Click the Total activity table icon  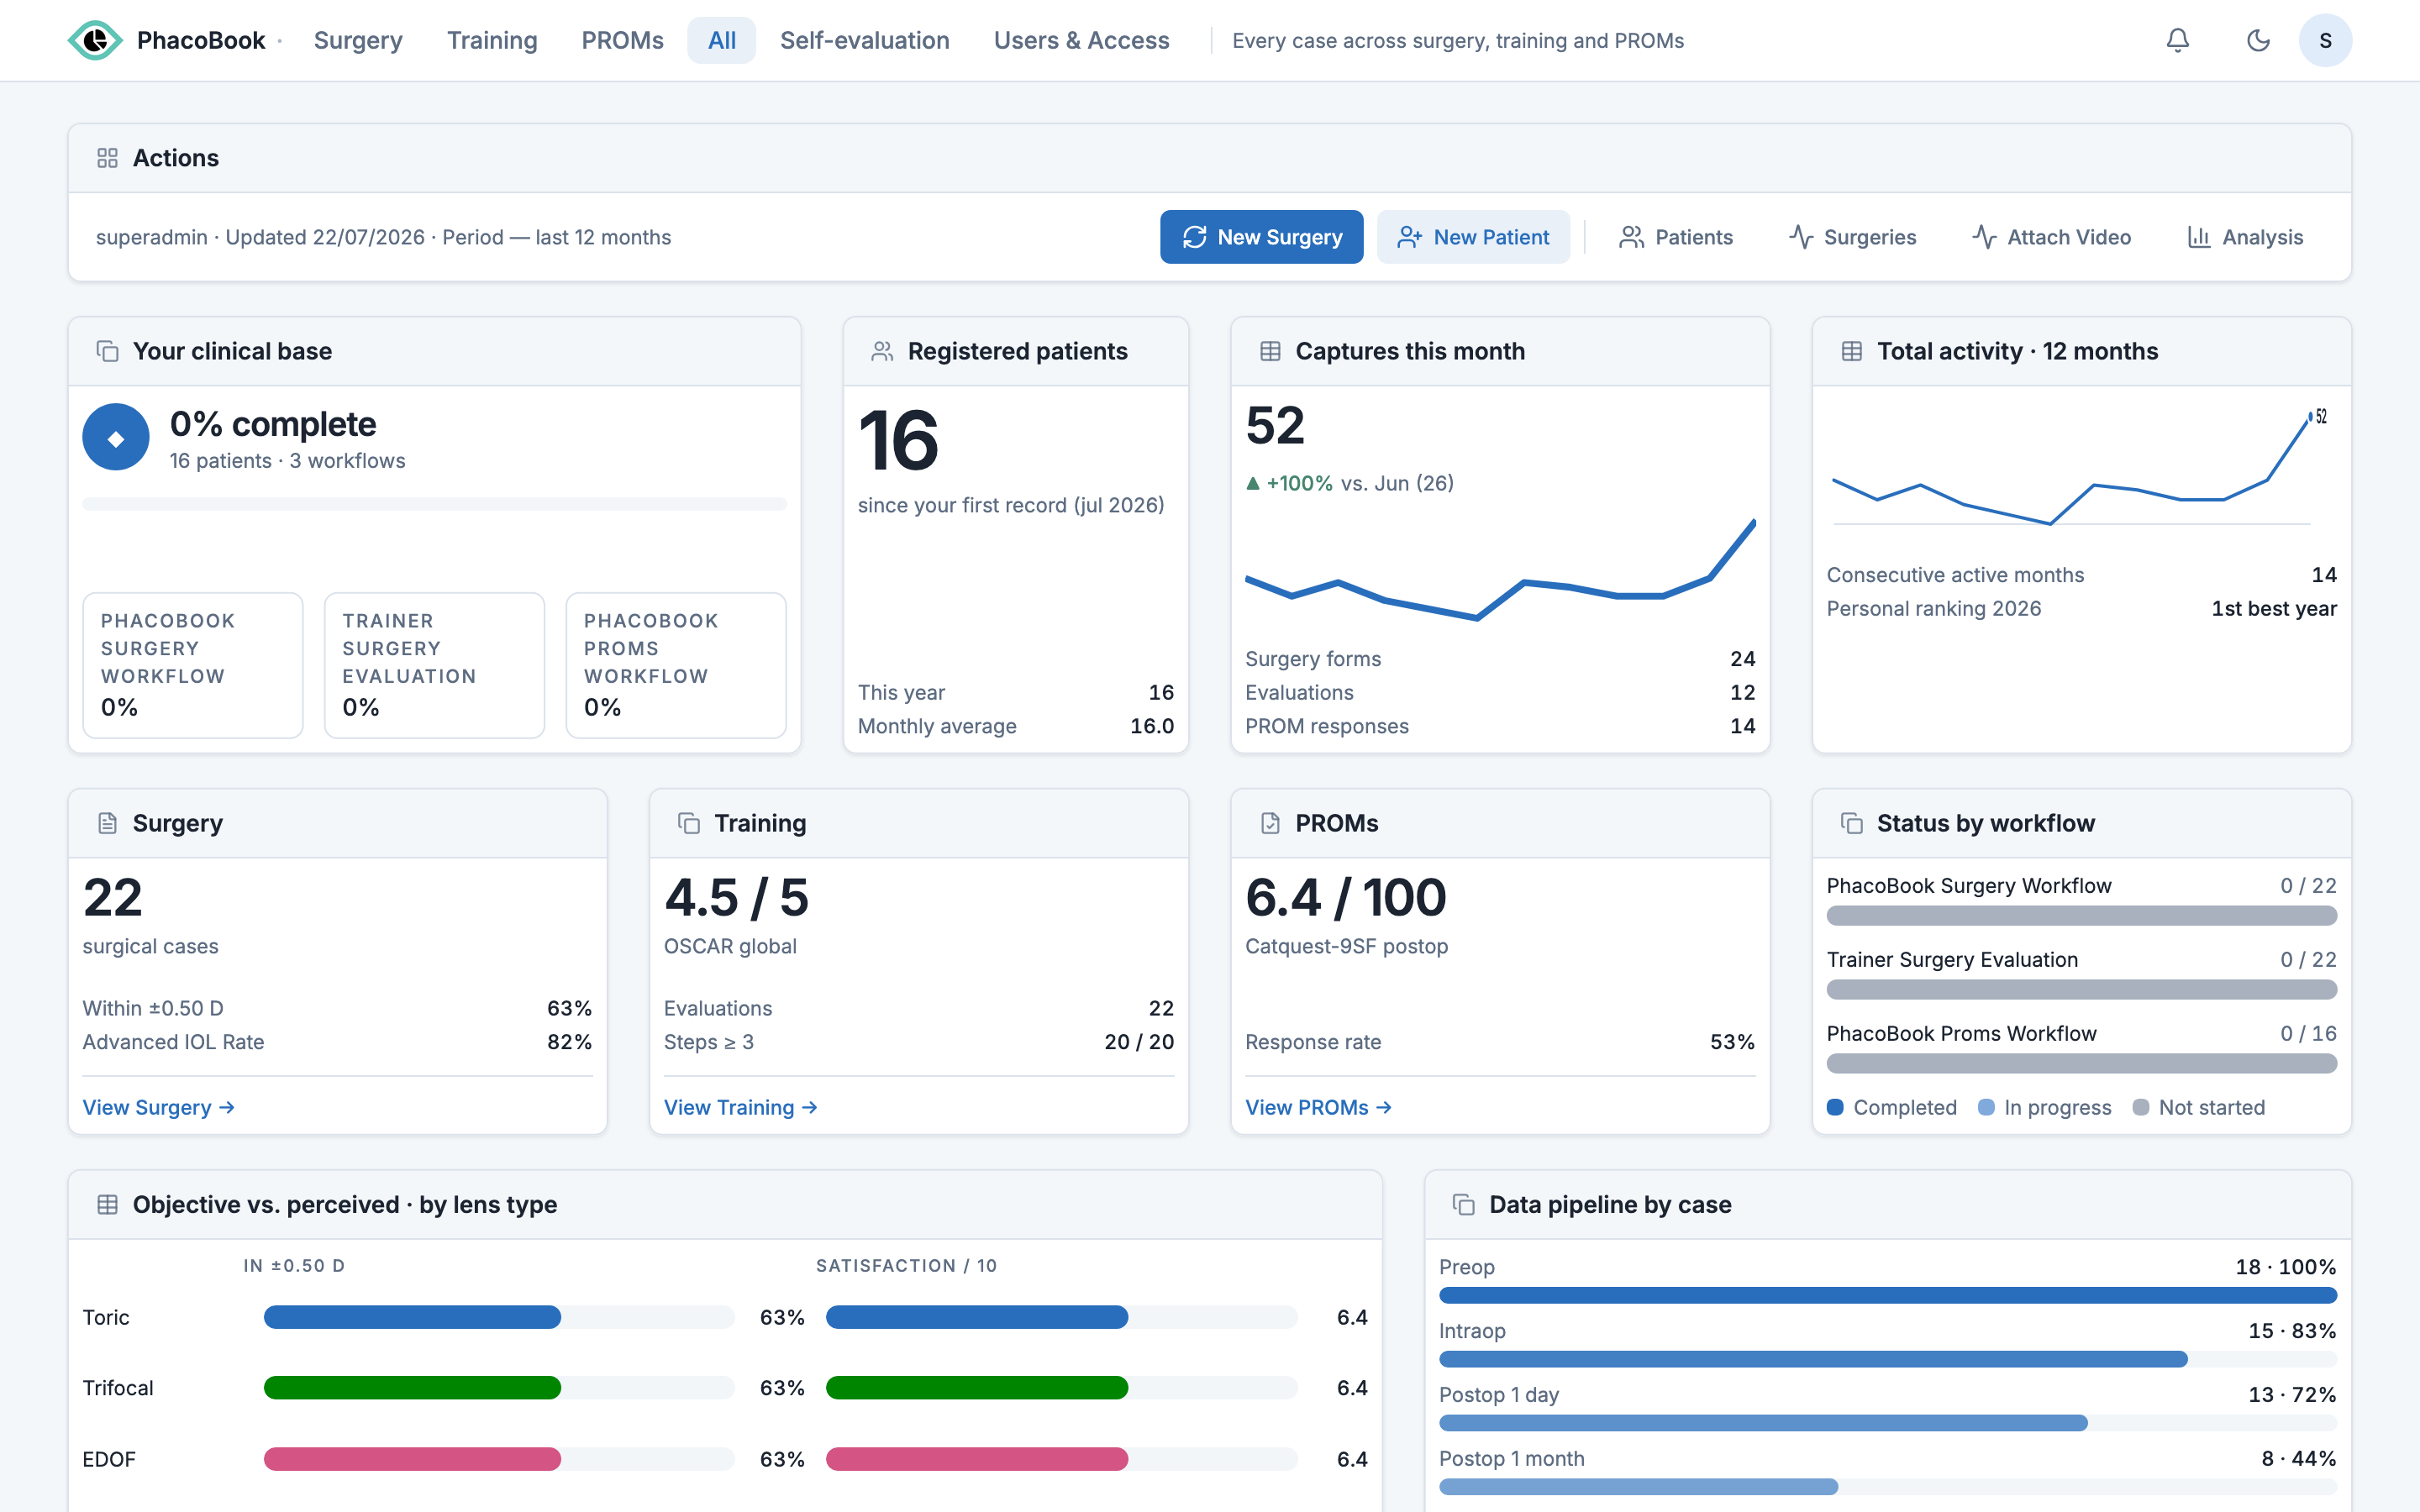click(x=1851, y=351)
